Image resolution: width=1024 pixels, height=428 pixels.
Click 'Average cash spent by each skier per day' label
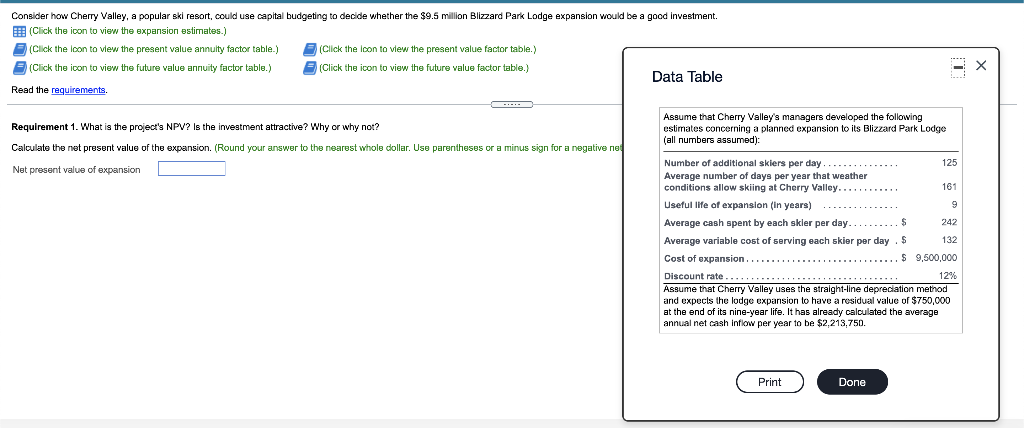(756, 223)
